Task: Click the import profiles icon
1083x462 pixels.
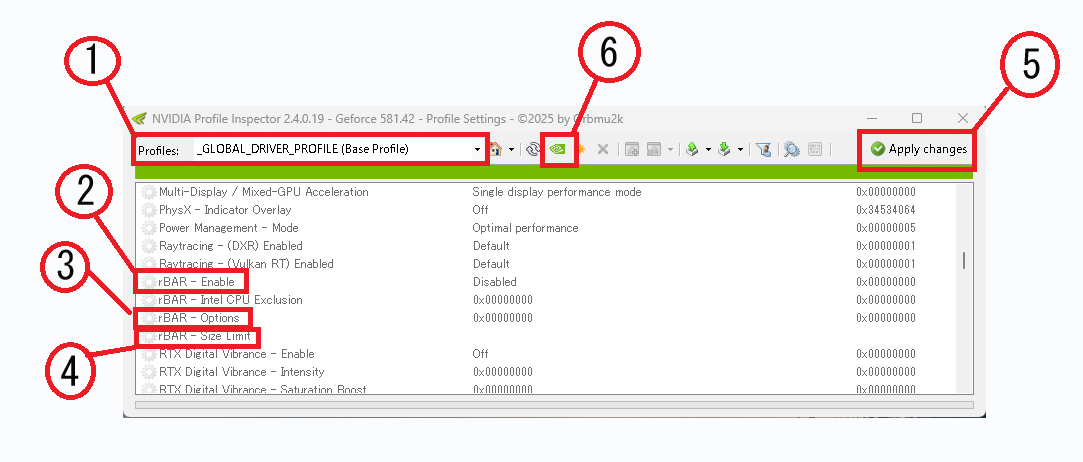Action: click(x=724, y=149)
